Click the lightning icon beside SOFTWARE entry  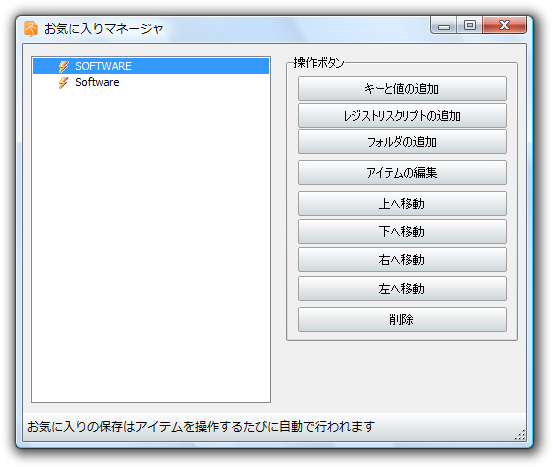[x=64, y=66]
